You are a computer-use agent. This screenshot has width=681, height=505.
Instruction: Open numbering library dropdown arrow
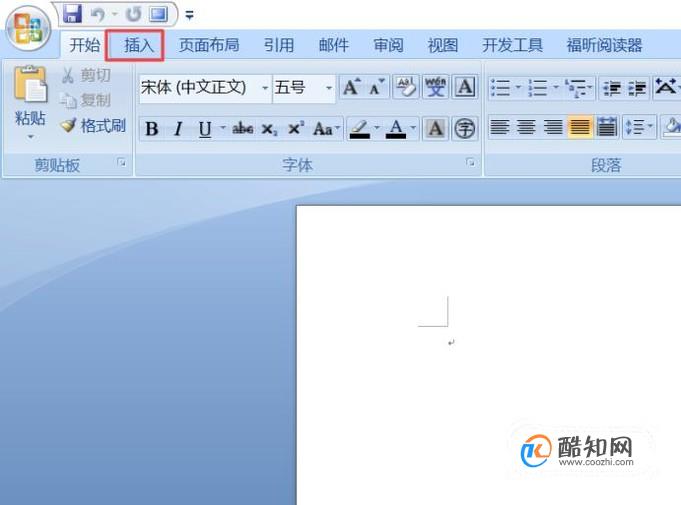point(556,88)
